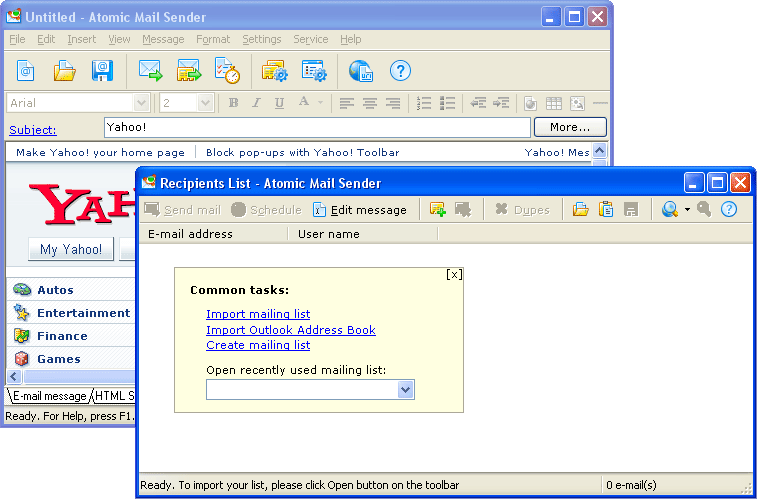The width and height of the screenshot is (757, 499).
Task: Open mailing list via folder icon in Recipients List
Action: coord(581,209)
